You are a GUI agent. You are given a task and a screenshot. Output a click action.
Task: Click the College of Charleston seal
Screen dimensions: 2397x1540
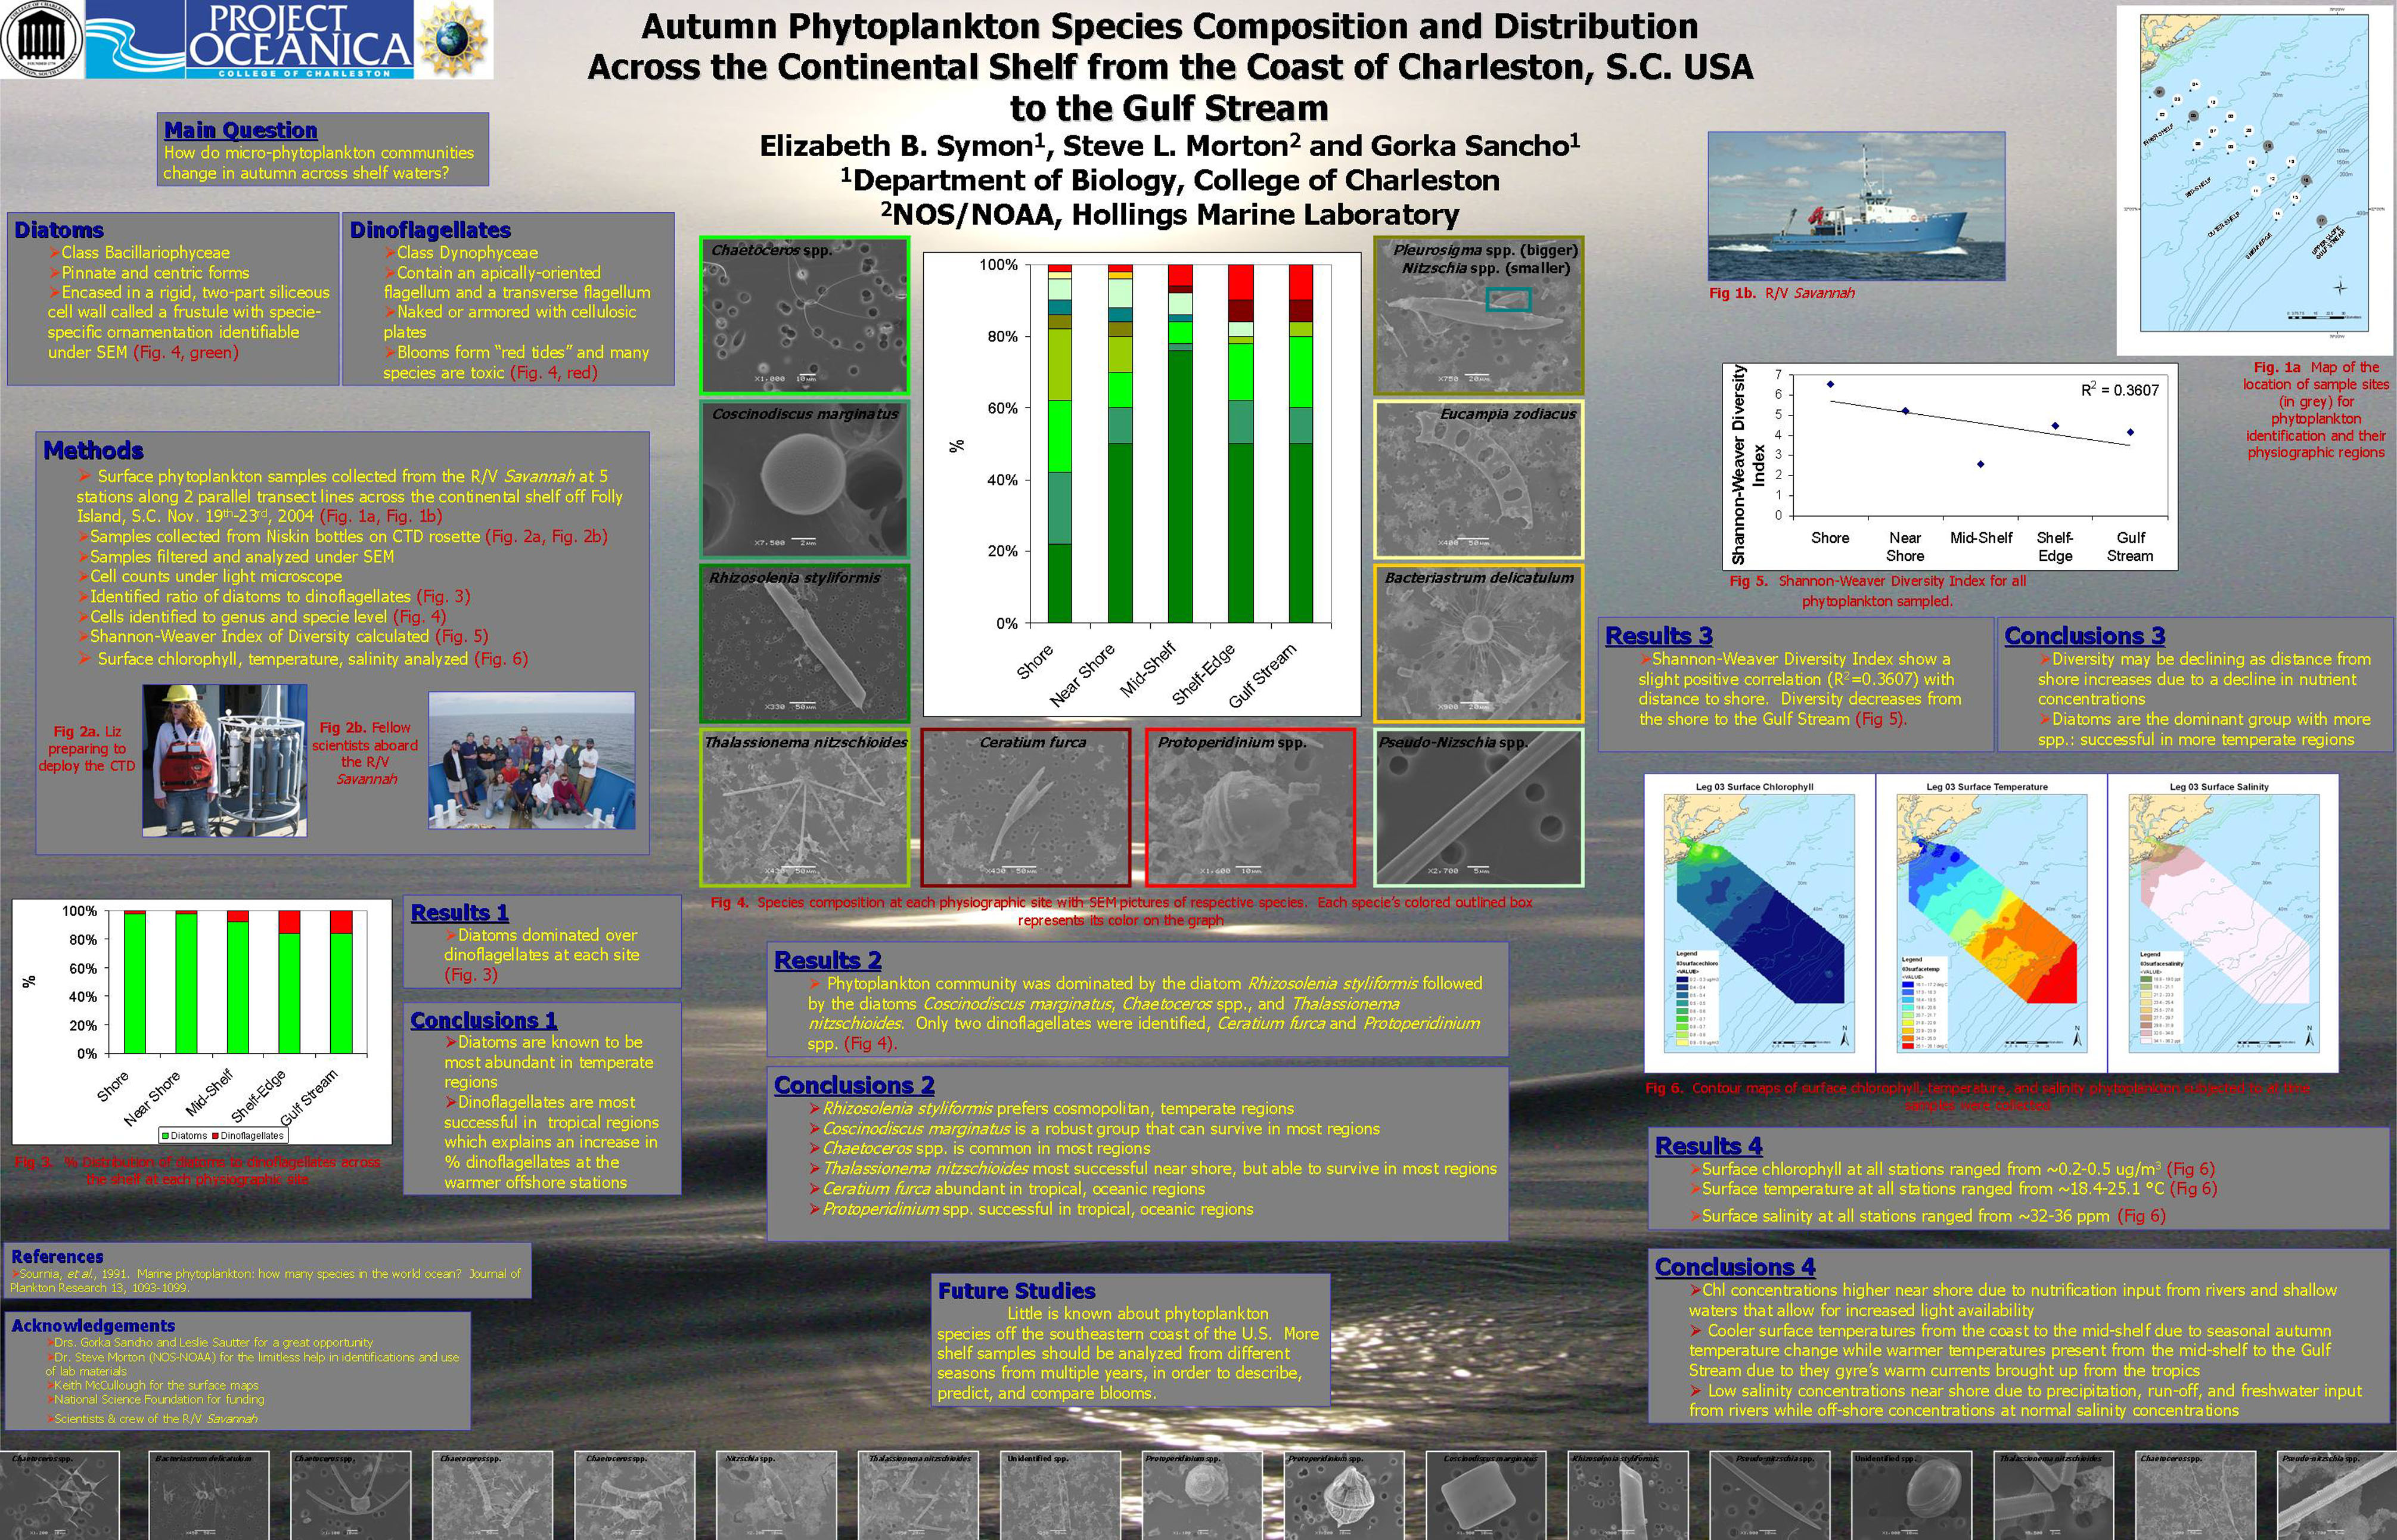coord(42,40)
